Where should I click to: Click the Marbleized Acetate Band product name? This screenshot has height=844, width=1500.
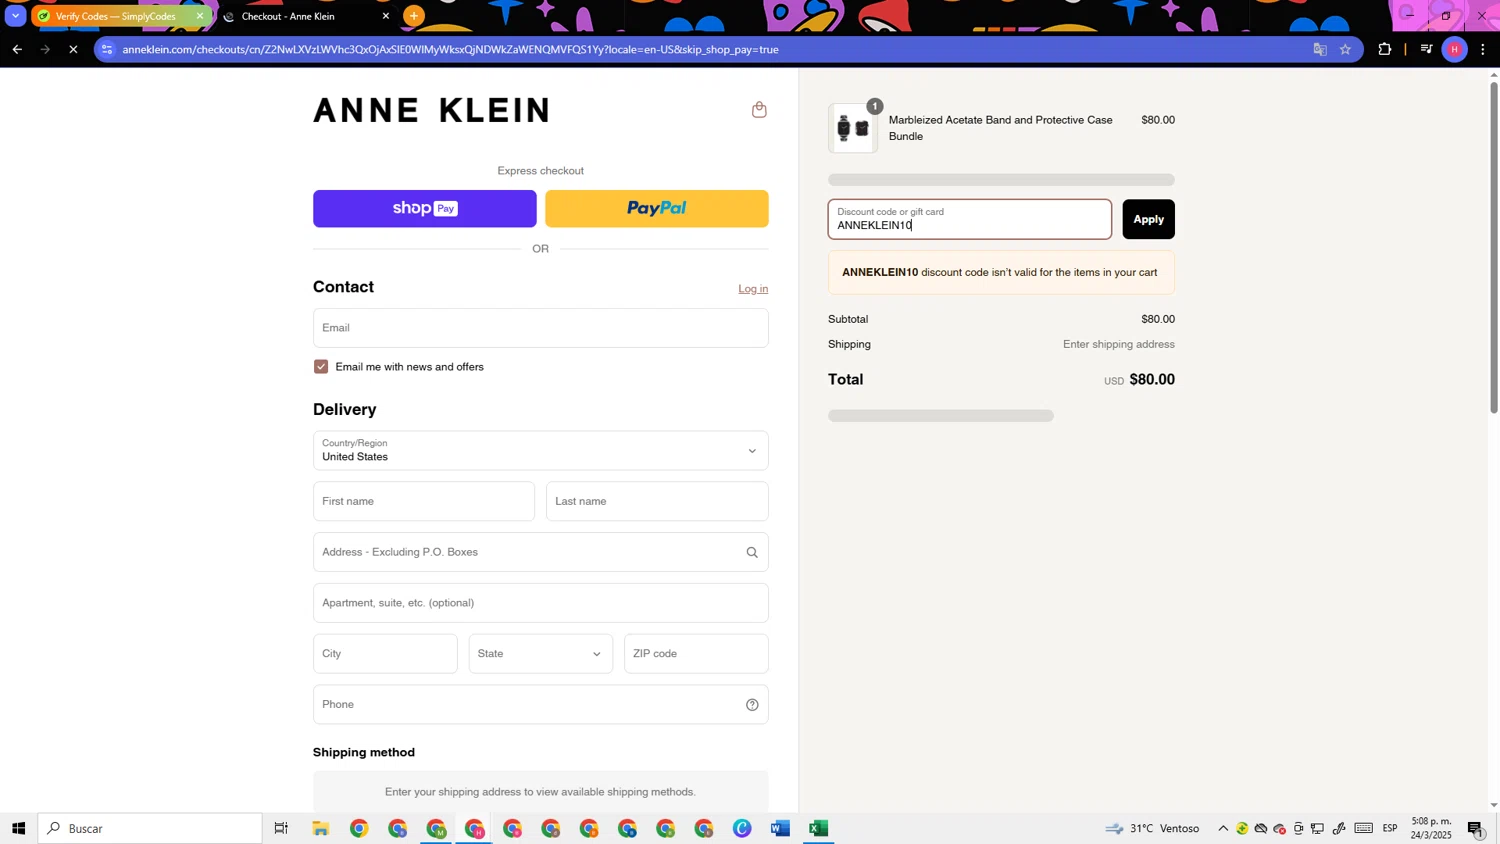coord(1000,128)
